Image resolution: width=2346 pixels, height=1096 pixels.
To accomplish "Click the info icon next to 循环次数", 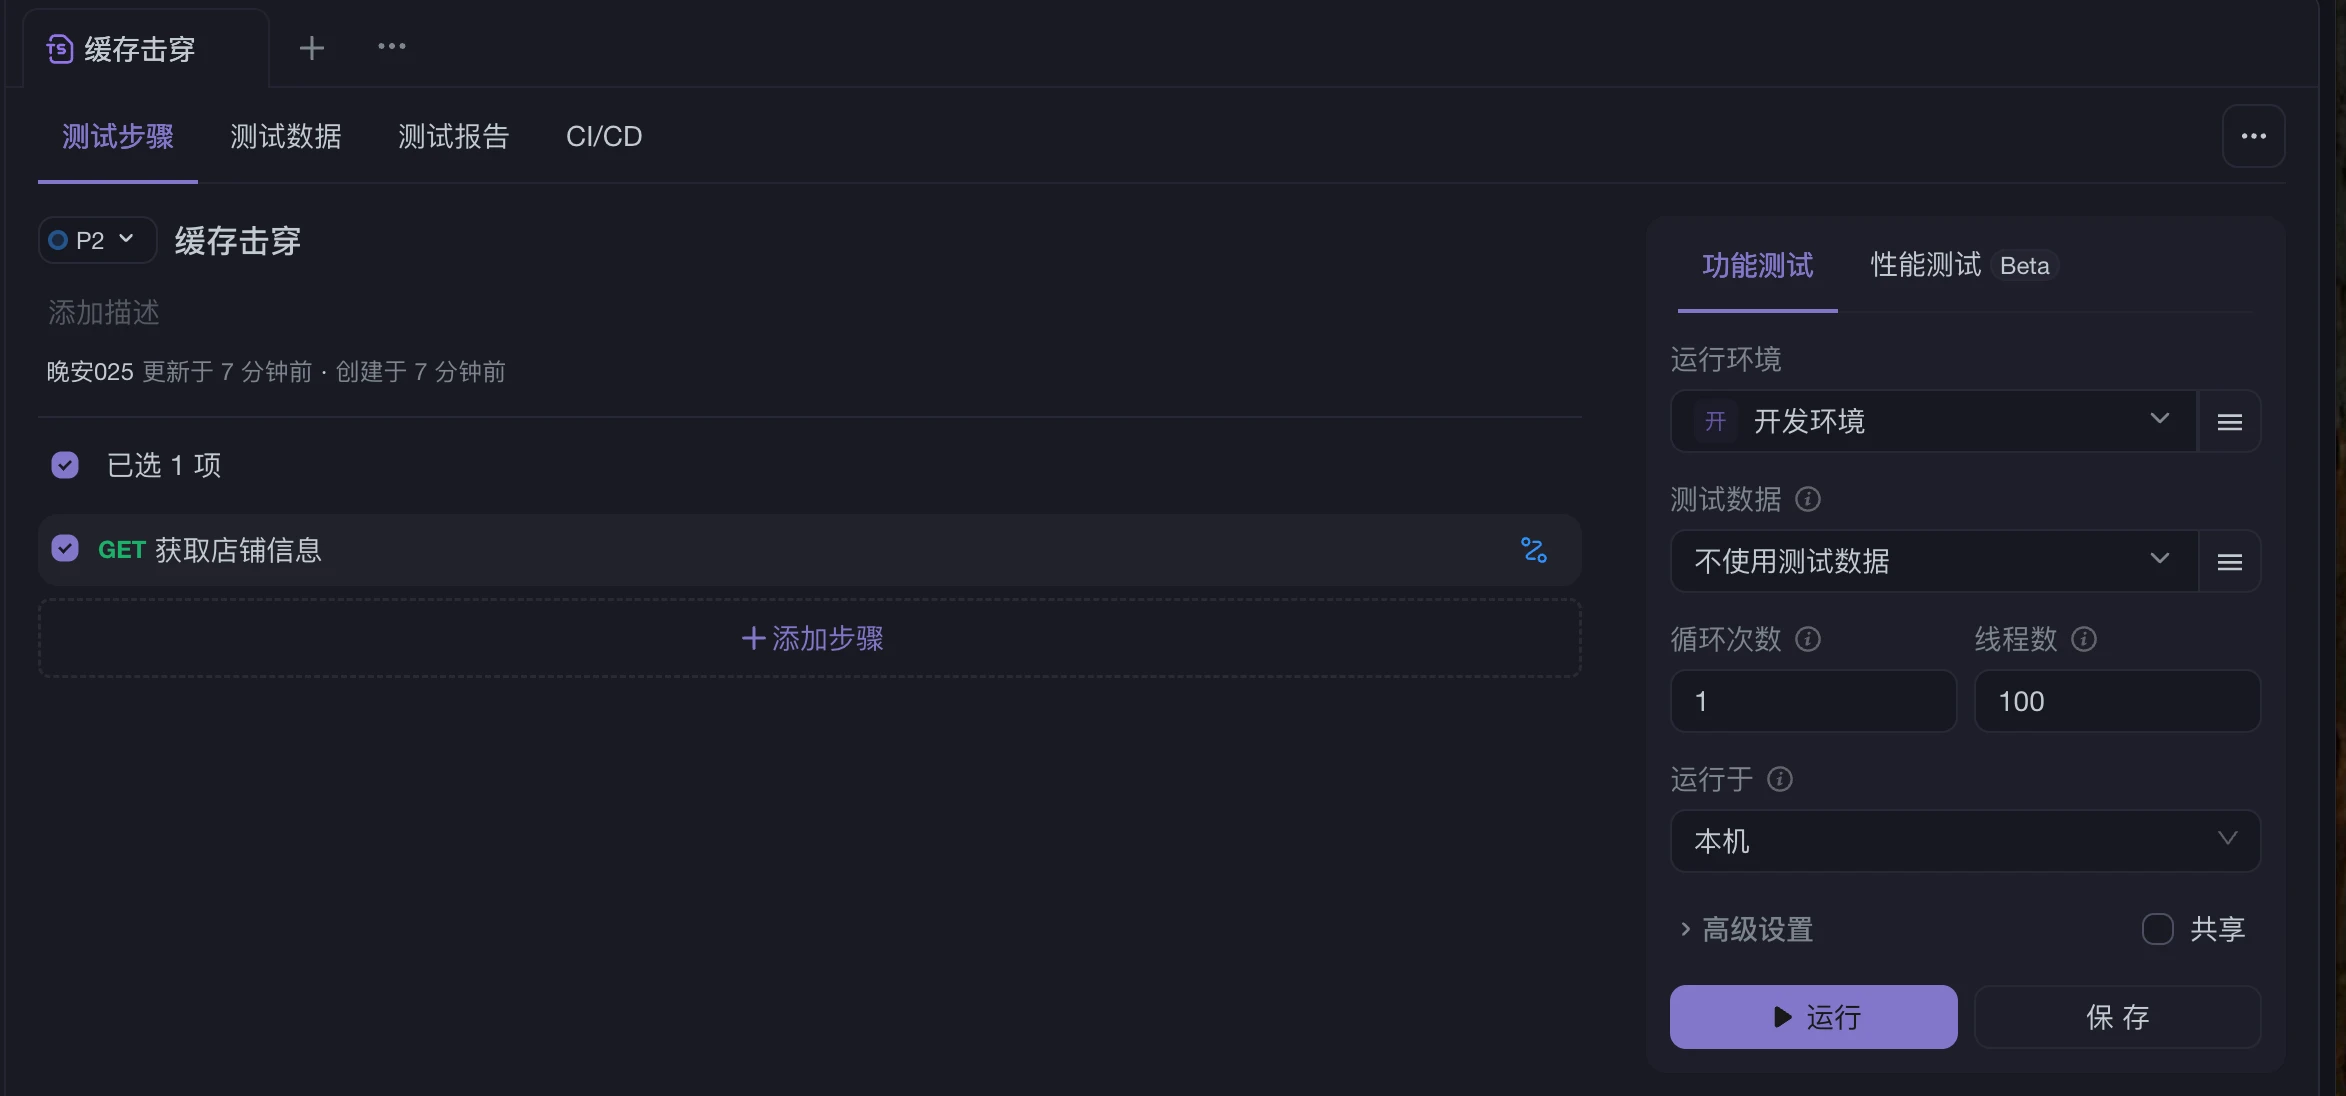I will point(1808,639).
